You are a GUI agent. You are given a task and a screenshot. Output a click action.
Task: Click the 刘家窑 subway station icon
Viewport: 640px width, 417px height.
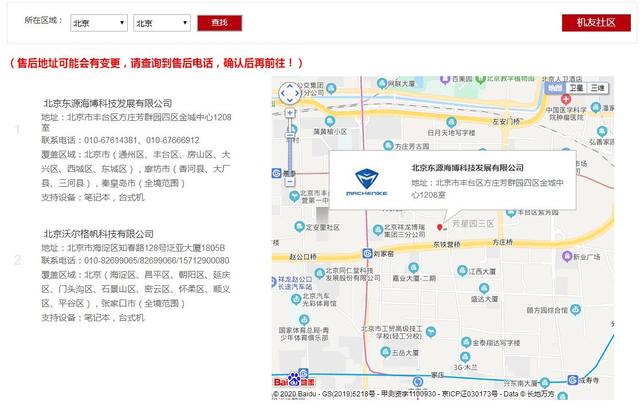(367, 254)
